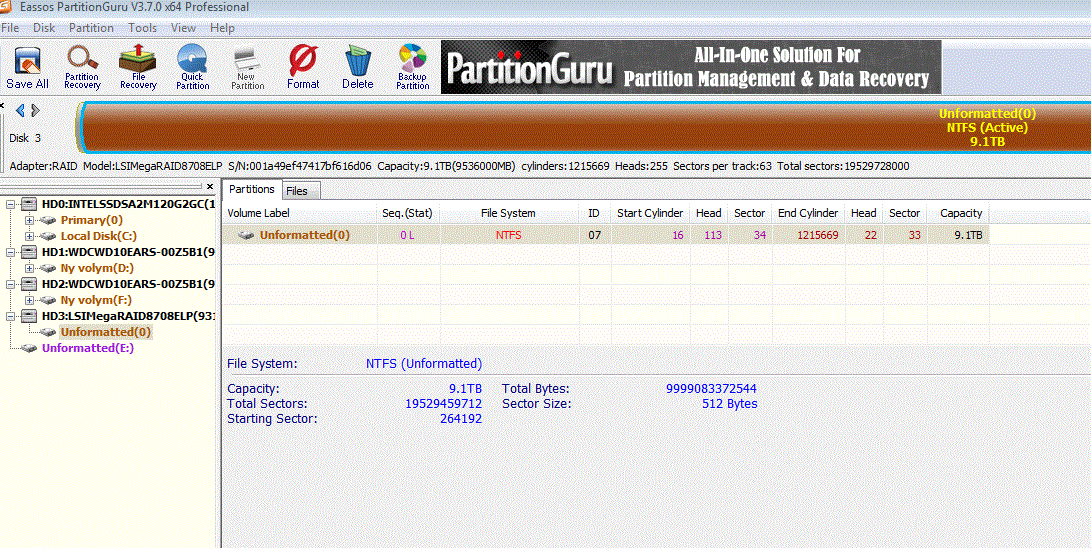The height and width of the screenshot is (548, 1091).
Task: Click the New Partition icon
Action: click(x=247, y=68)
